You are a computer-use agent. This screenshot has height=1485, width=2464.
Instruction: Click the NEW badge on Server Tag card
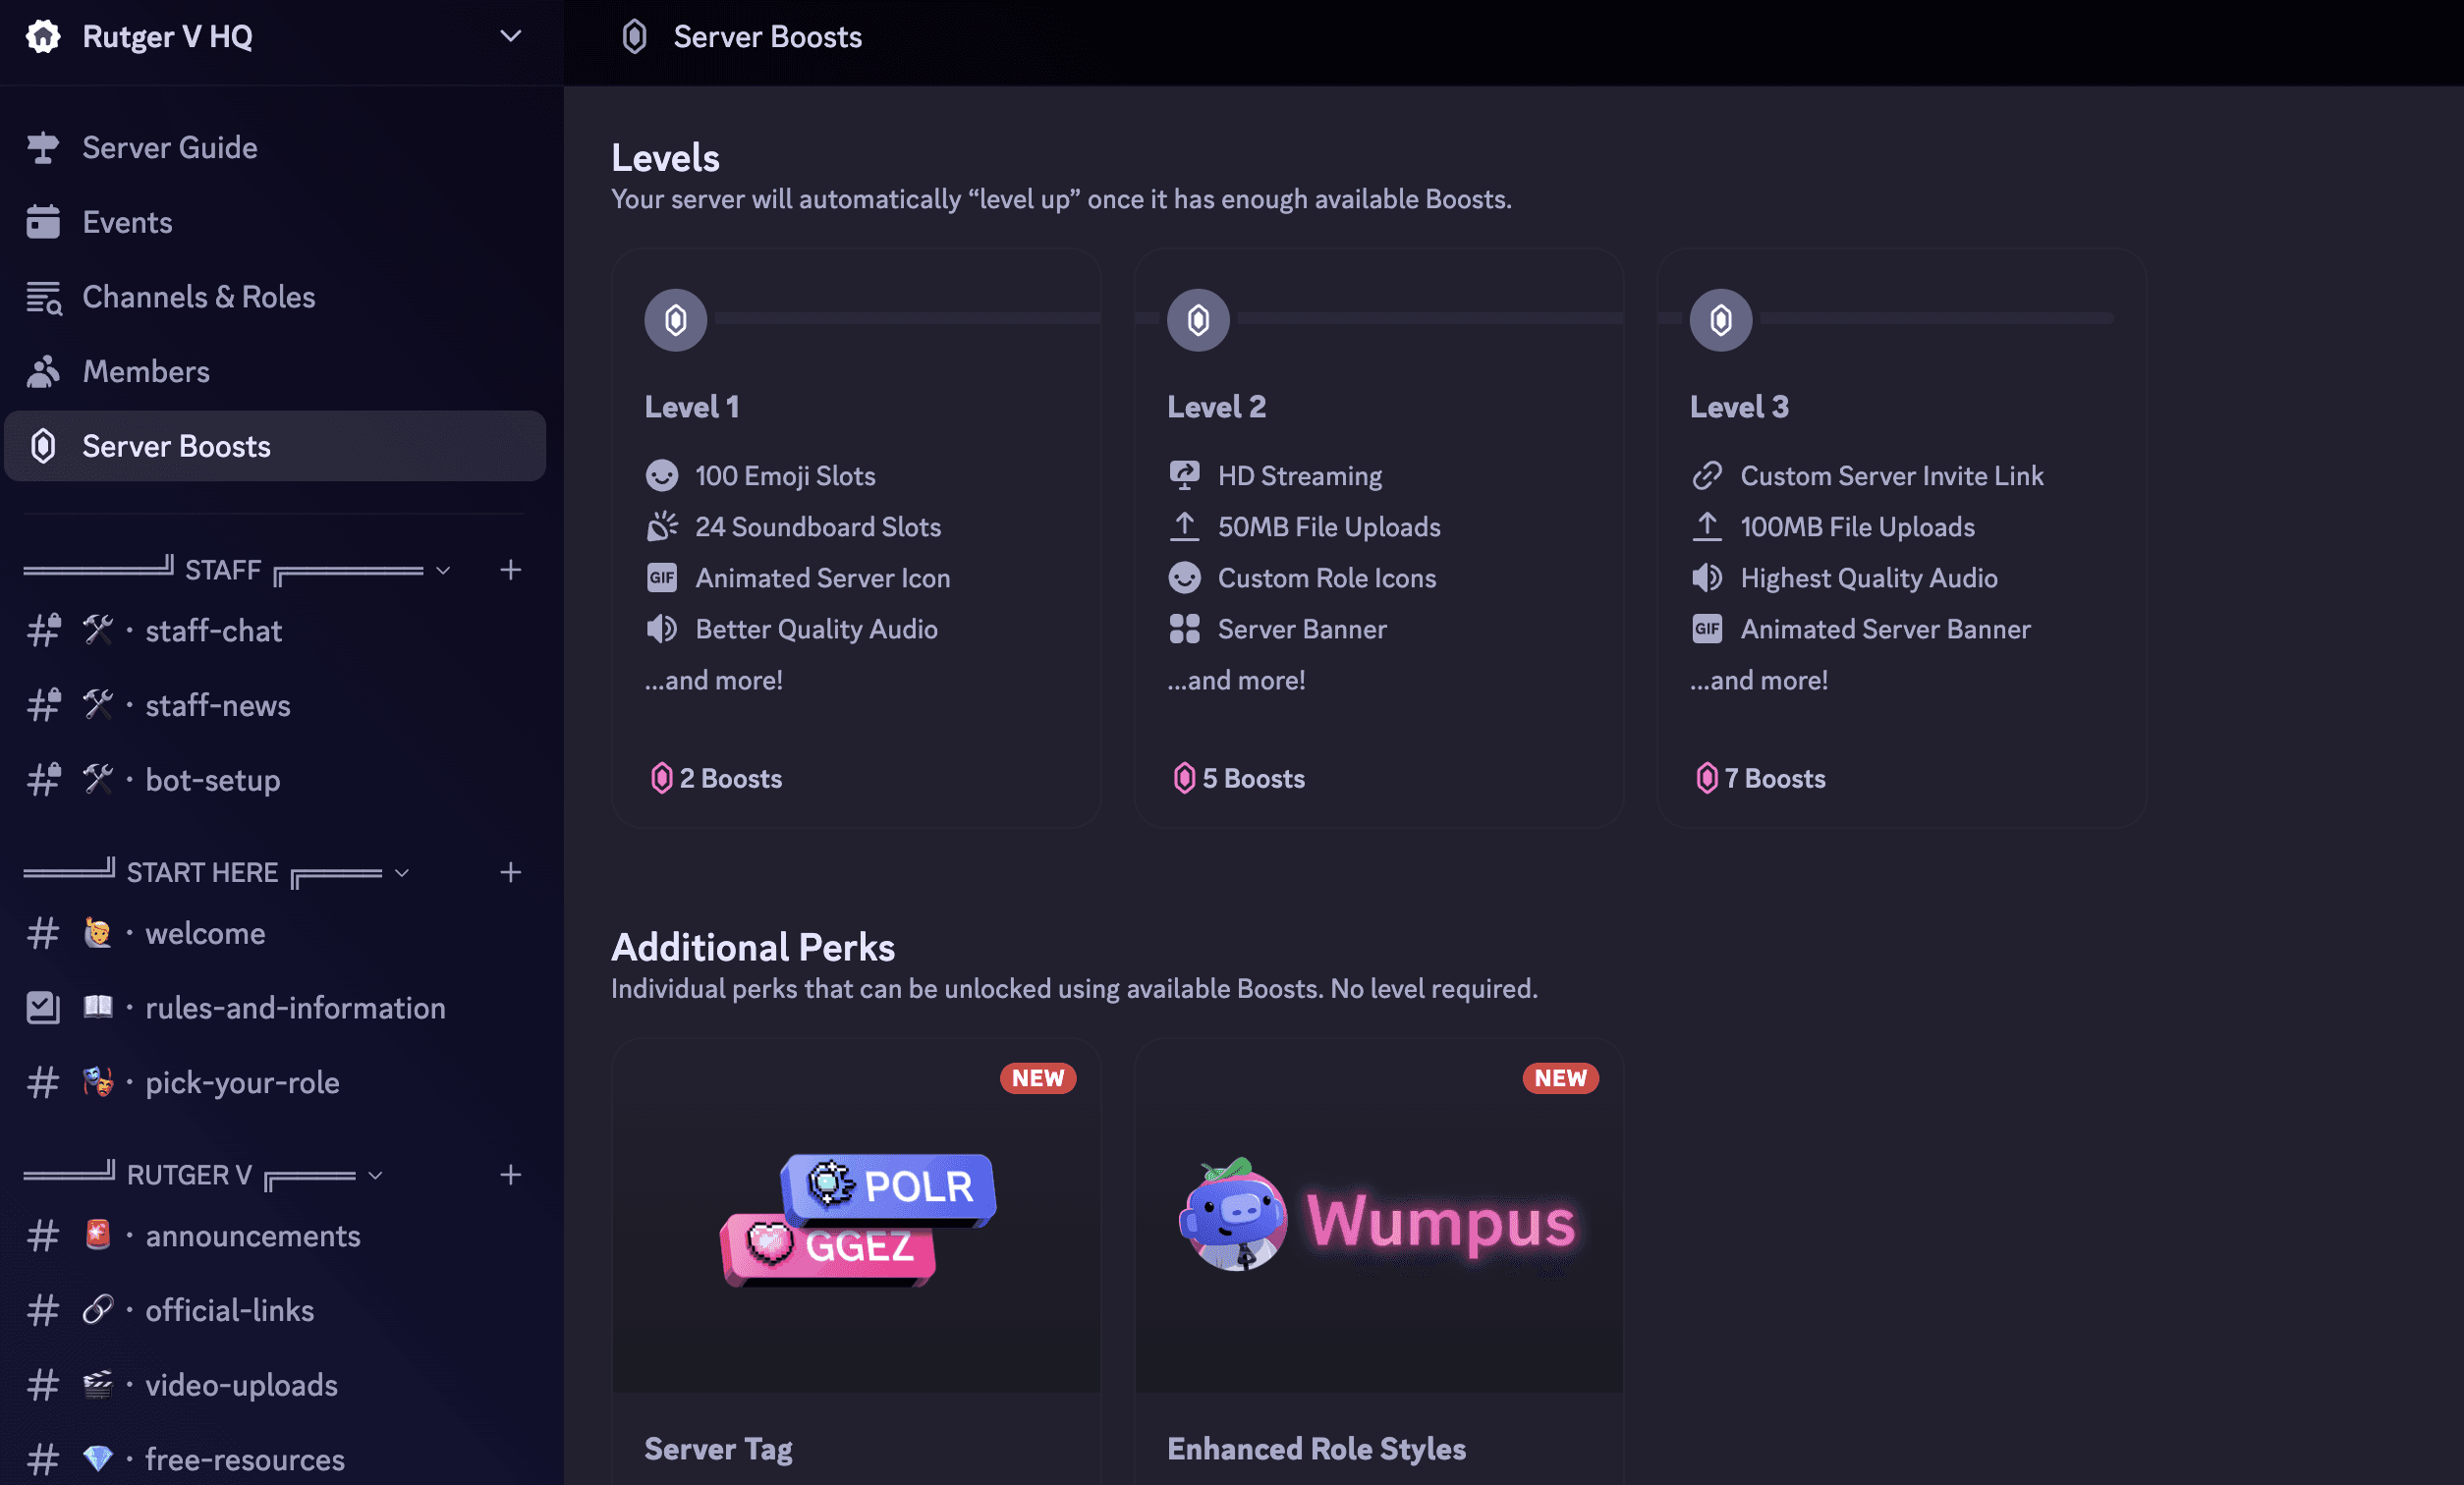(x=1038, y=1078)
